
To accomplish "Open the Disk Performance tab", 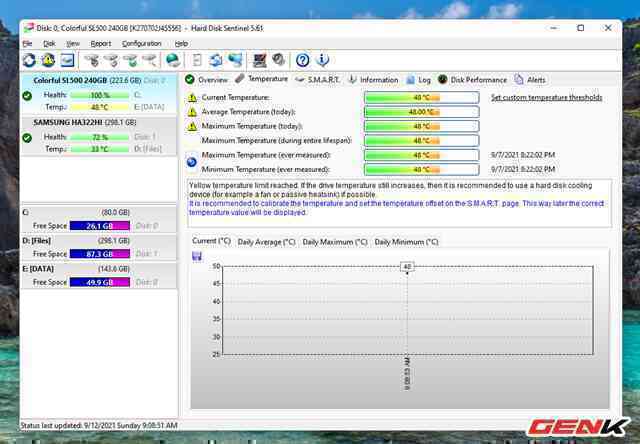I will pyautogui.click(x=472, y=80).
